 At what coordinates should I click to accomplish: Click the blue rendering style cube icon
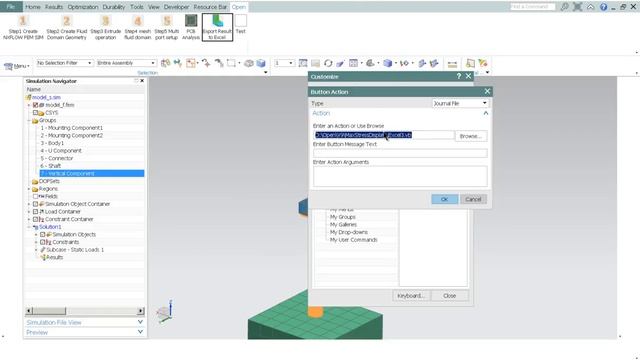pos(387,63)
